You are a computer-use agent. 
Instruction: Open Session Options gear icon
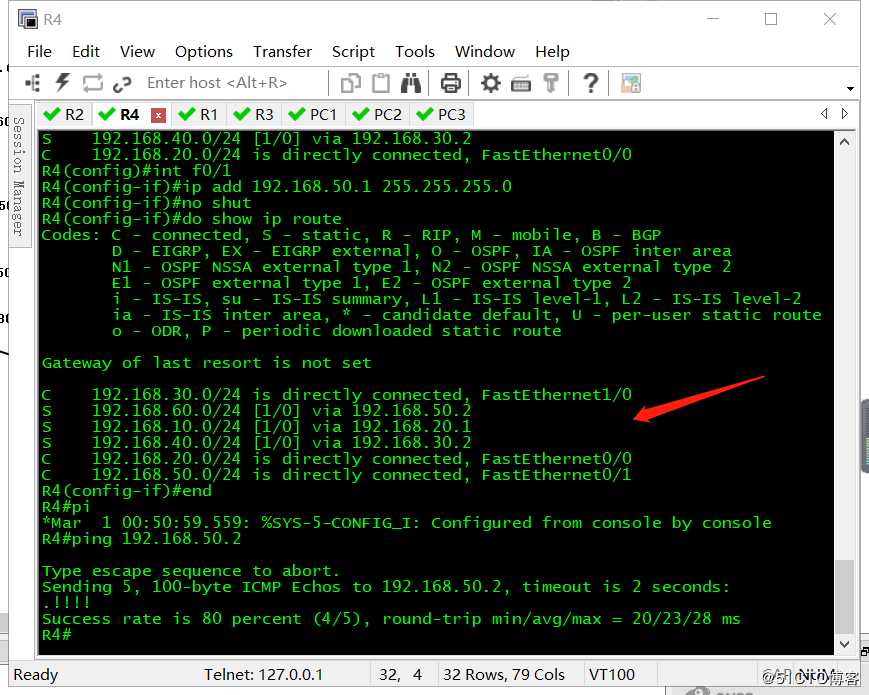[490, 83]
